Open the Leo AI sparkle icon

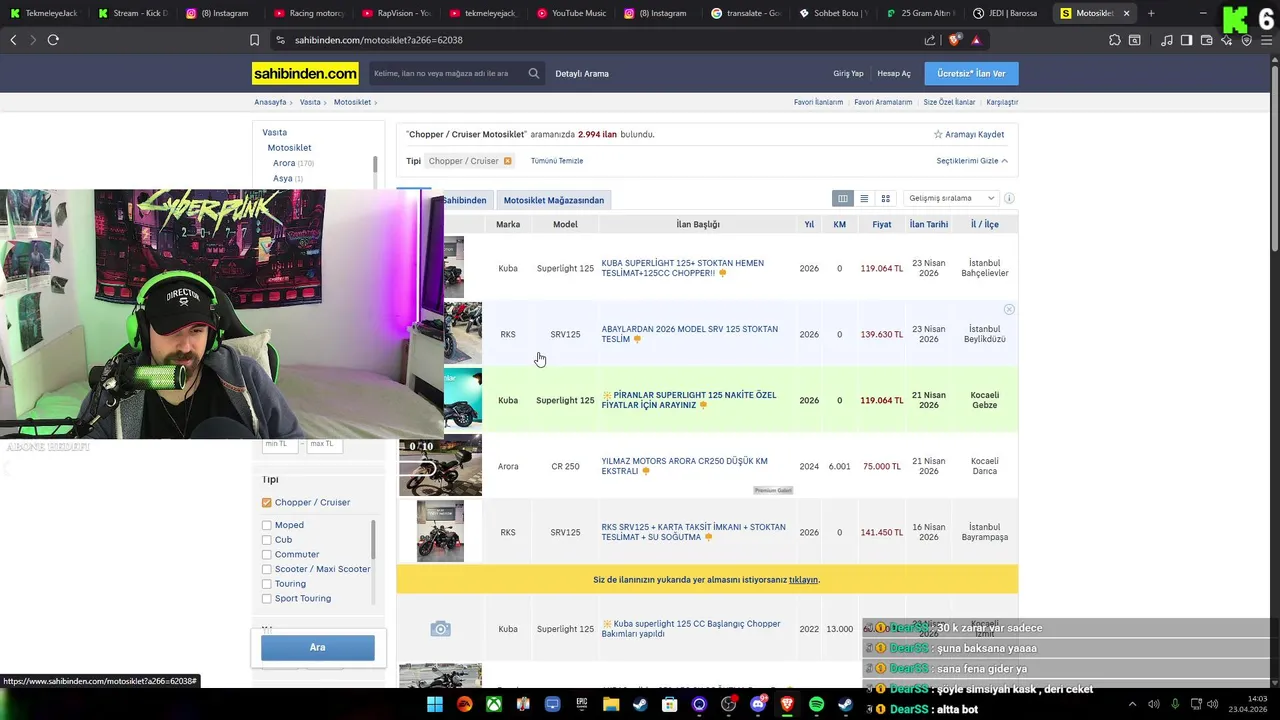(1227, 40)
